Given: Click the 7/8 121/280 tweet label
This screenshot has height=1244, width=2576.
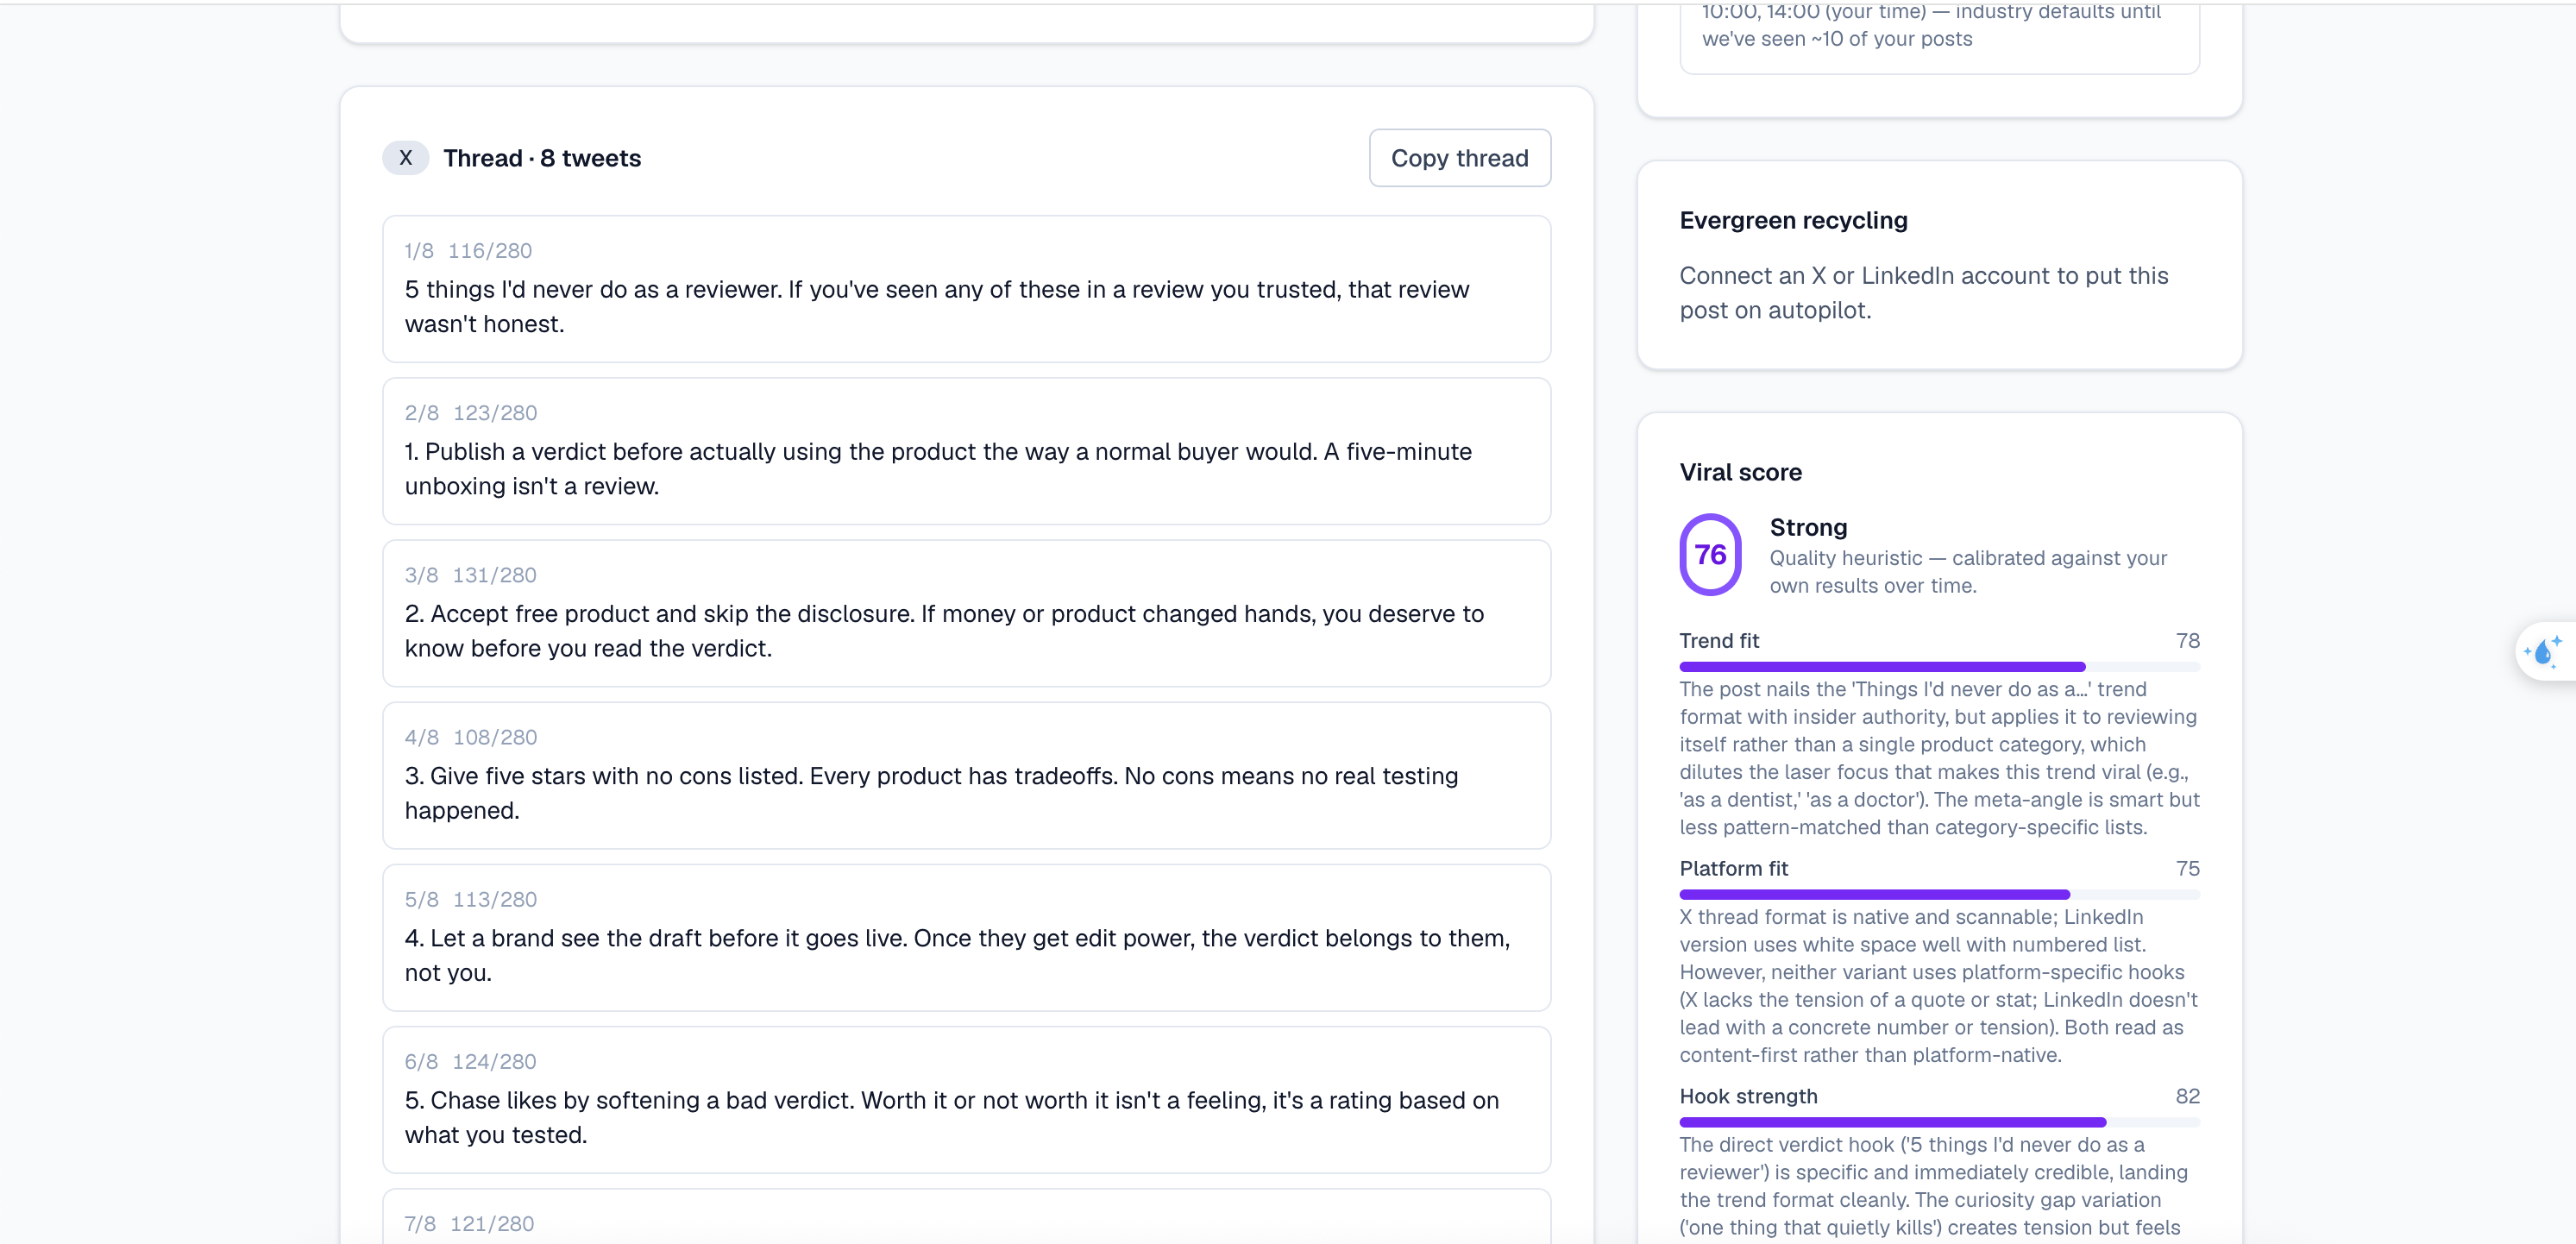Looking at the screenshot, I should click(469, 1223).
